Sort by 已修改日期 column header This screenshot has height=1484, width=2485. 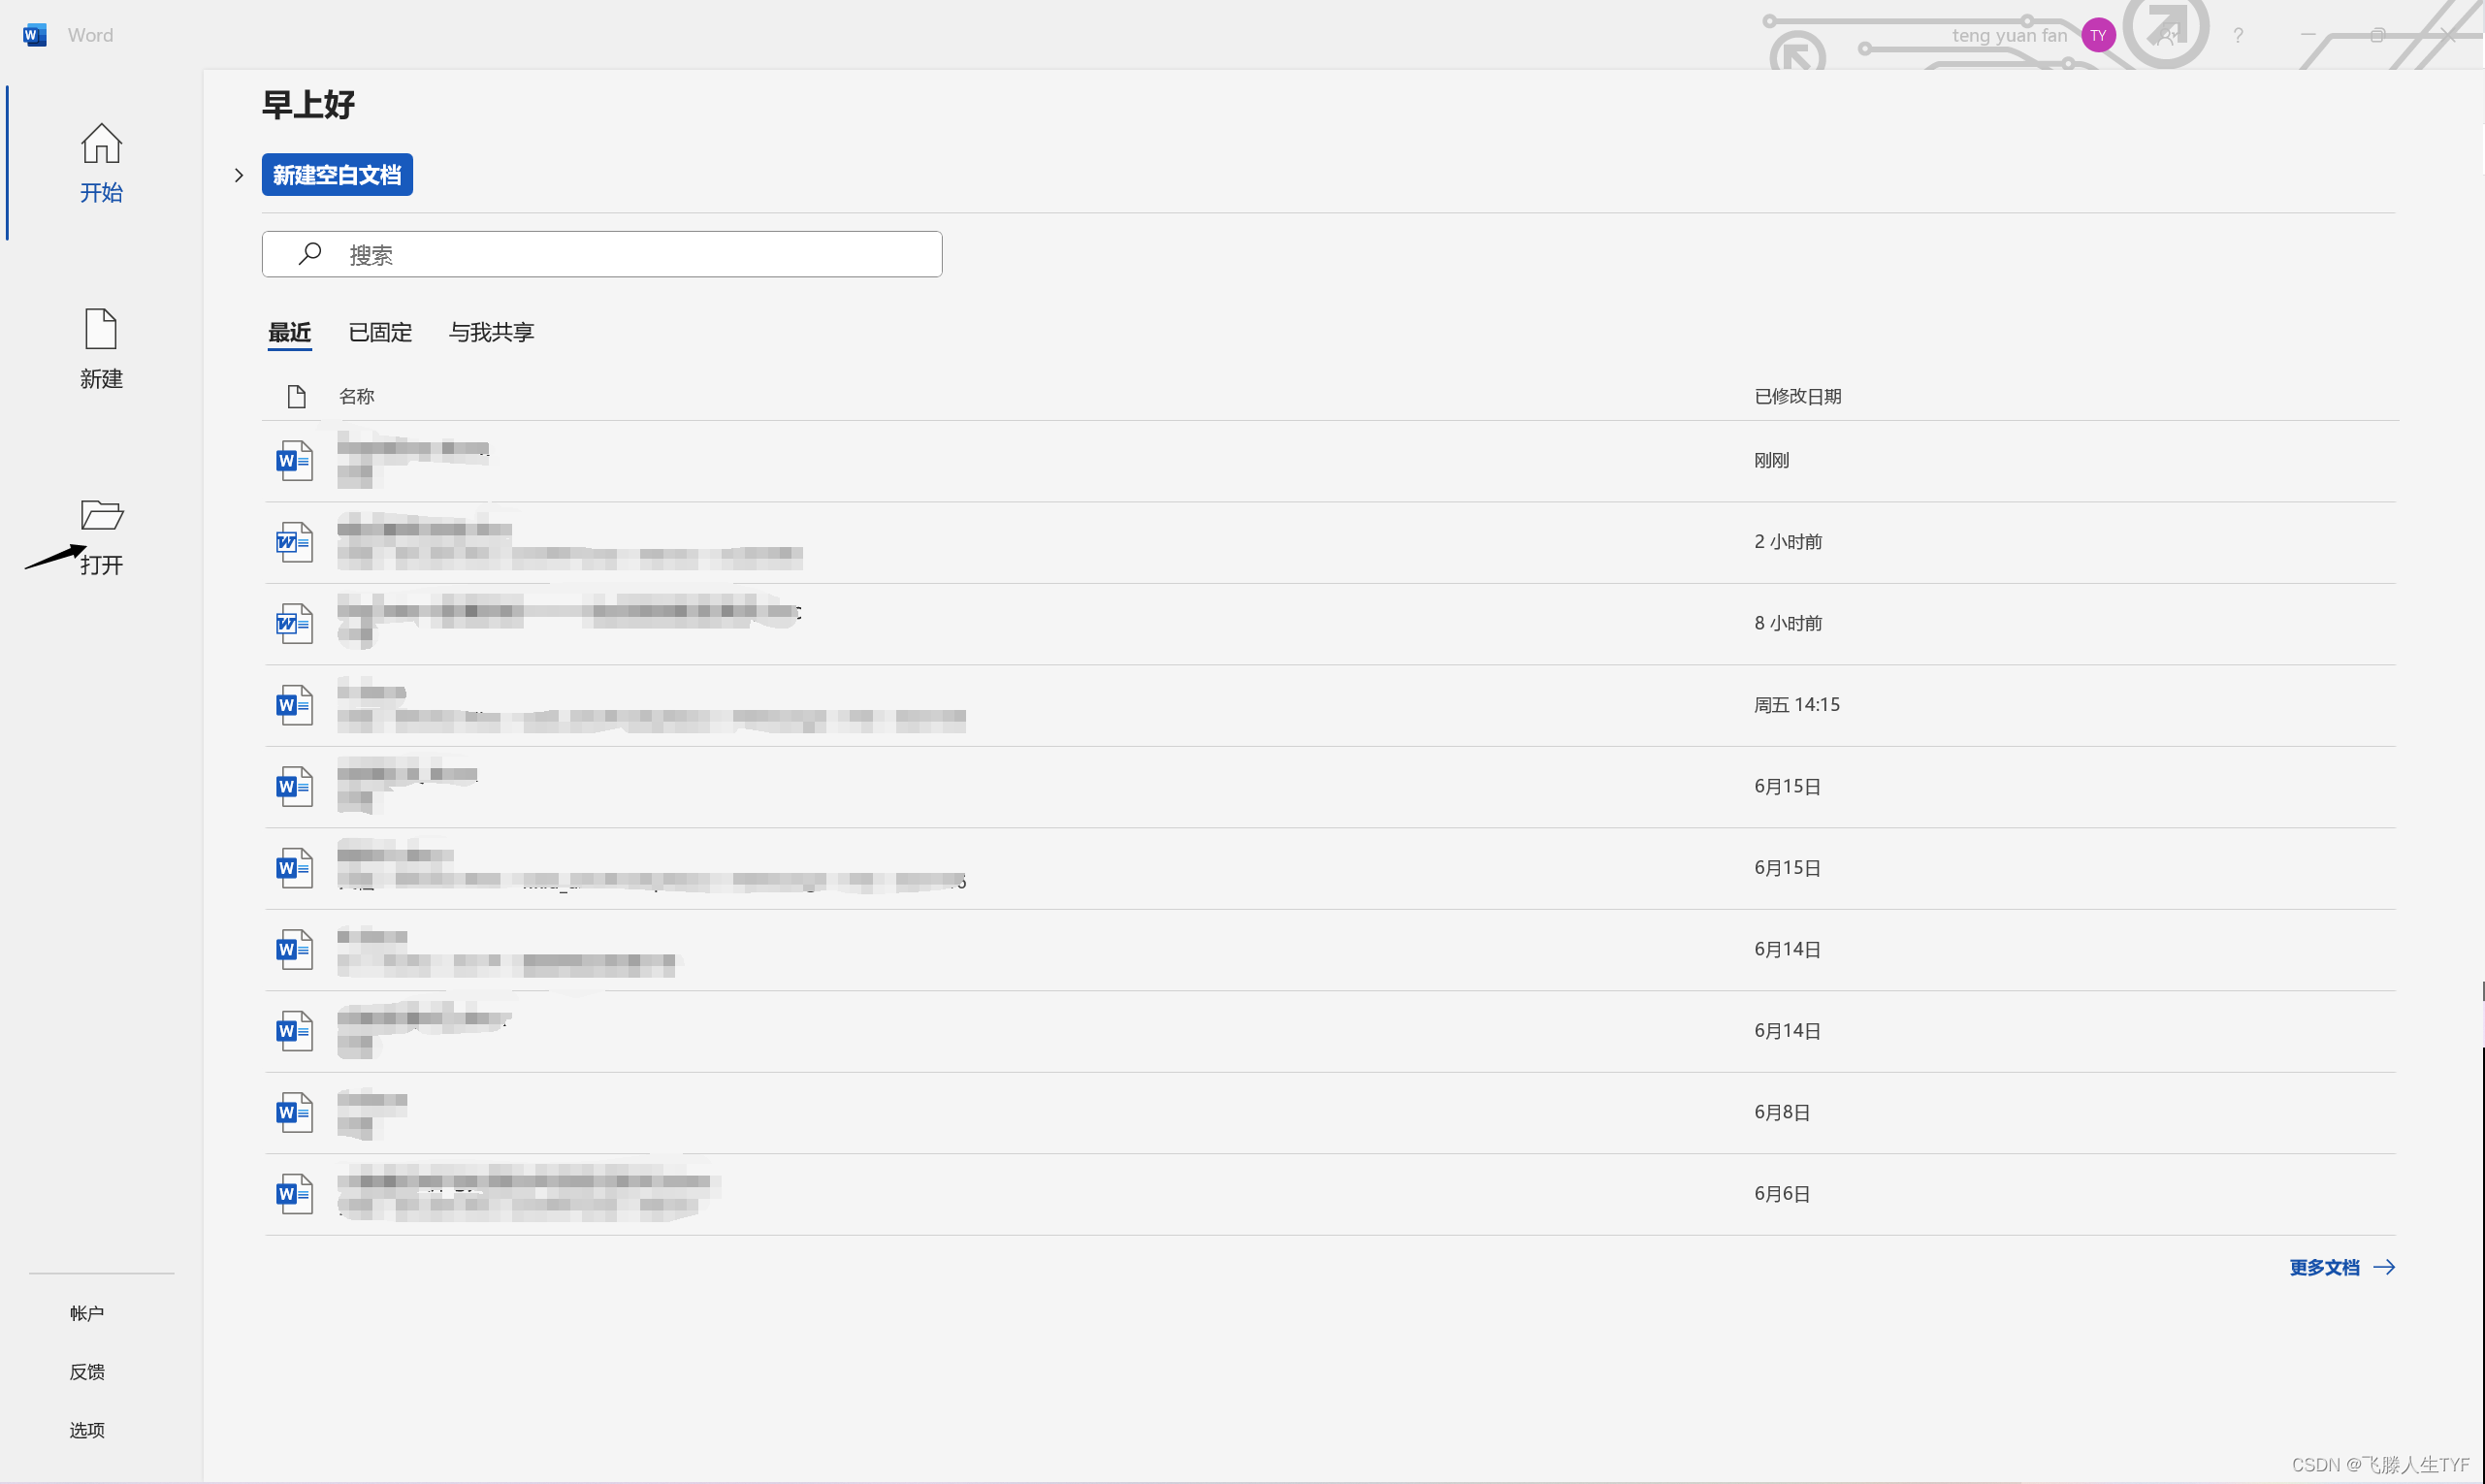point(1797,396)
